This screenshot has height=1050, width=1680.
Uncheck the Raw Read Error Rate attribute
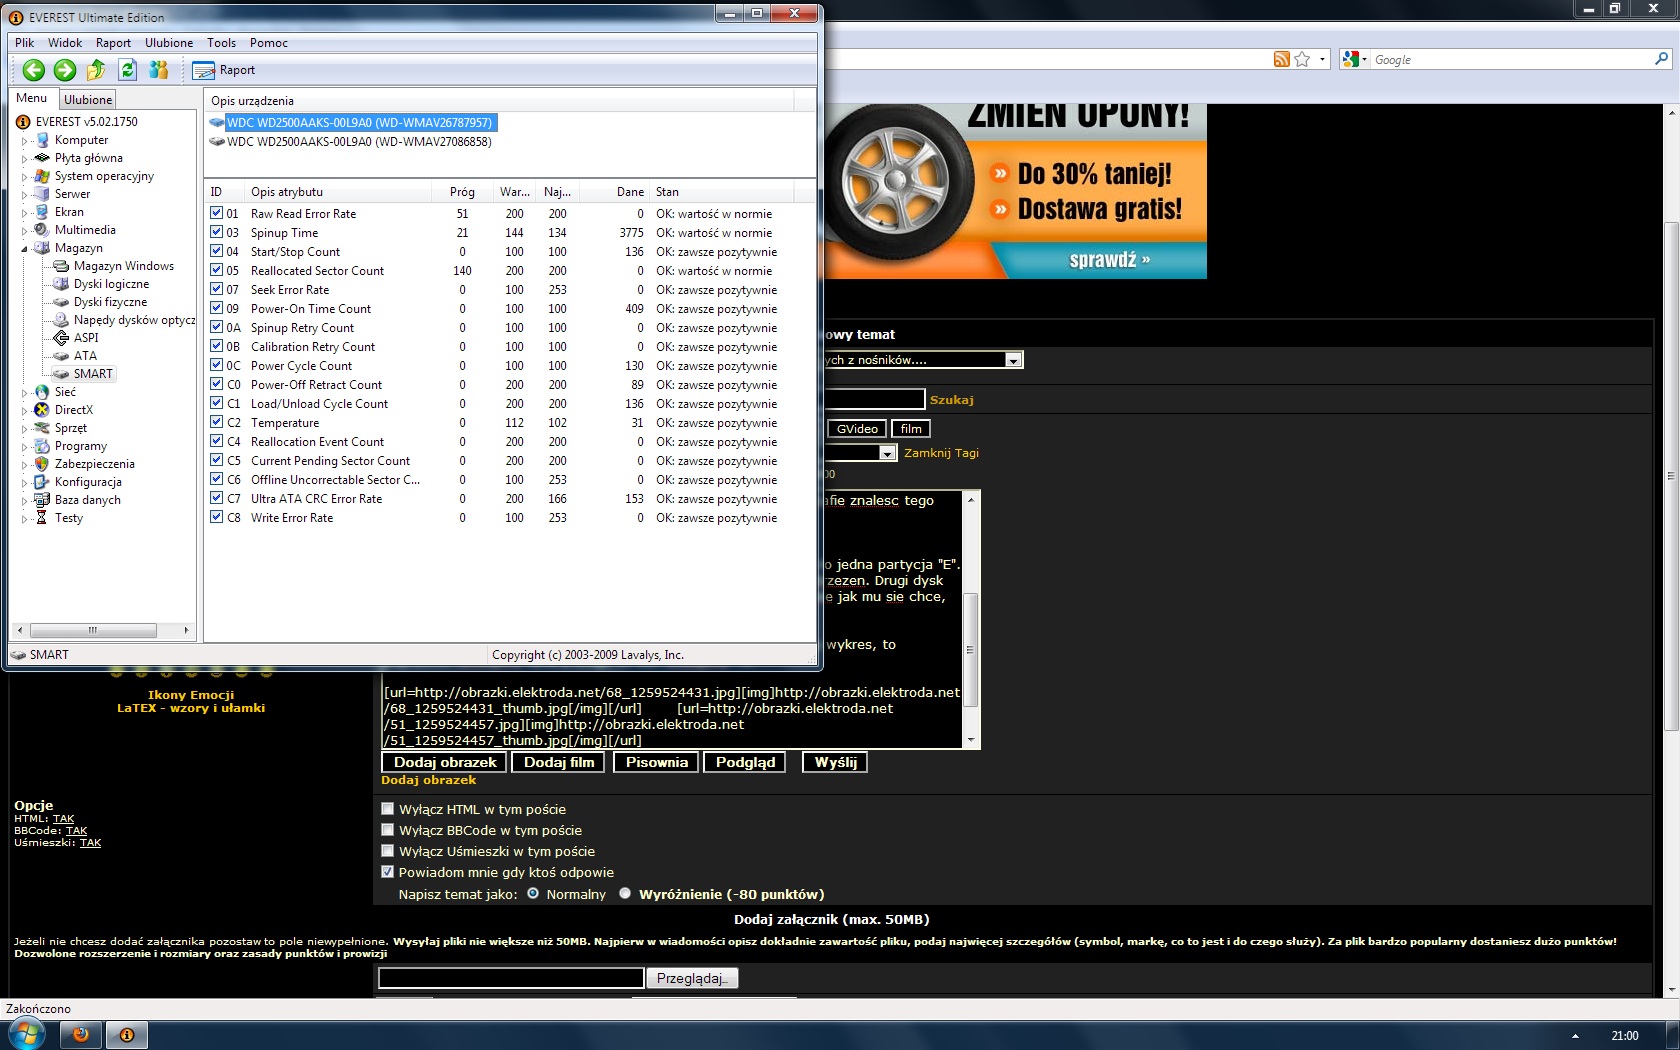217,213
